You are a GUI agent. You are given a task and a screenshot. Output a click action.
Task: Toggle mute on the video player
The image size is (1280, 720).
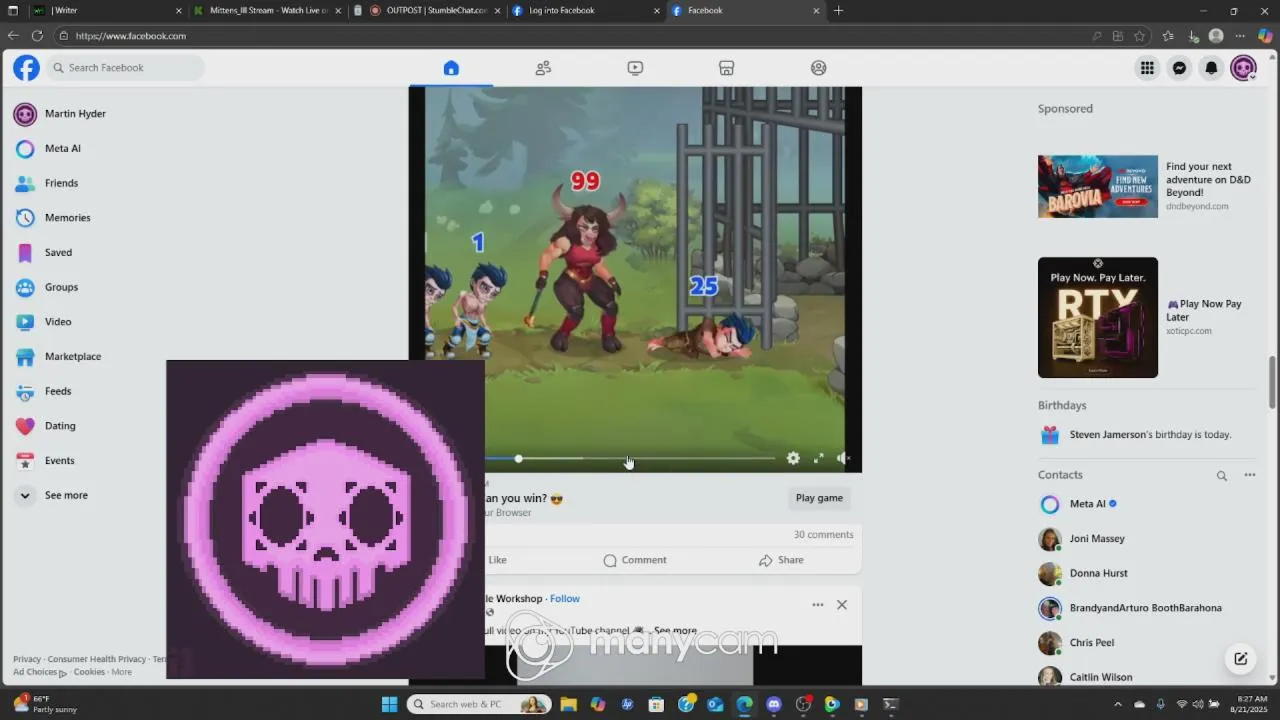pyautogui.click(x=843, y=458)
